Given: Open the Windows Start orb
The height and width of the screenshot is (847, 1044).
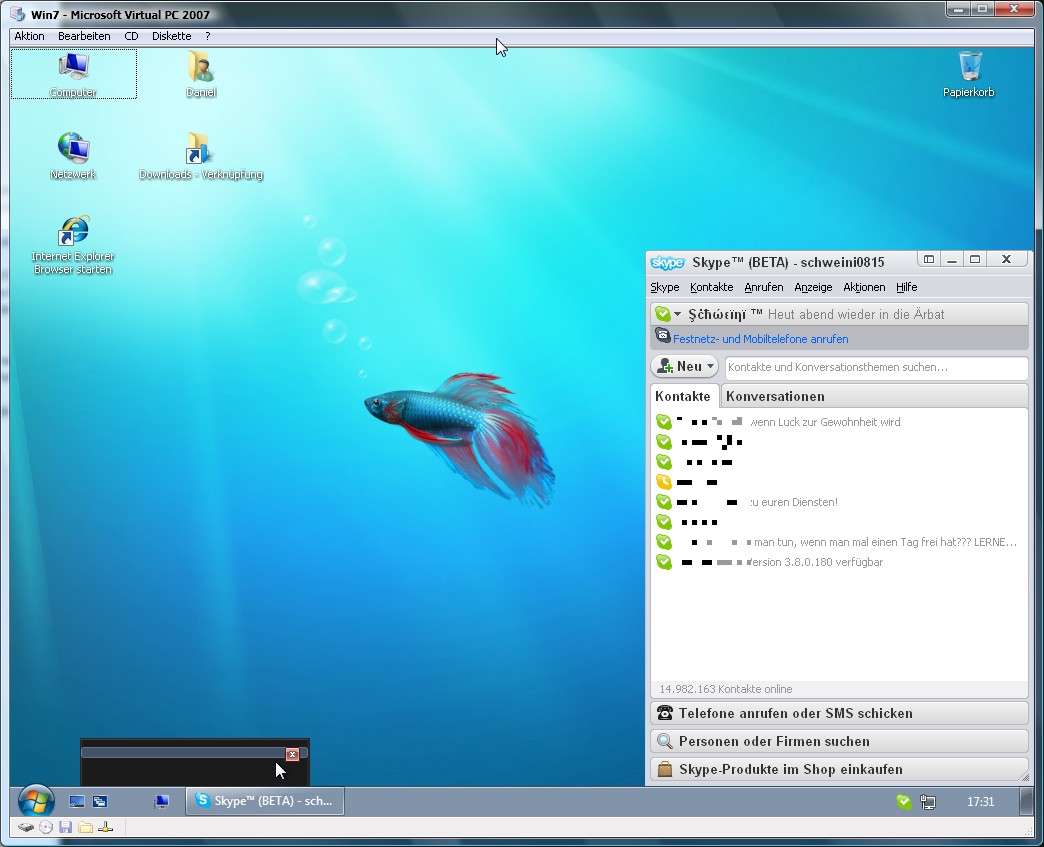Looking at the screenshot, I should 36,801.
